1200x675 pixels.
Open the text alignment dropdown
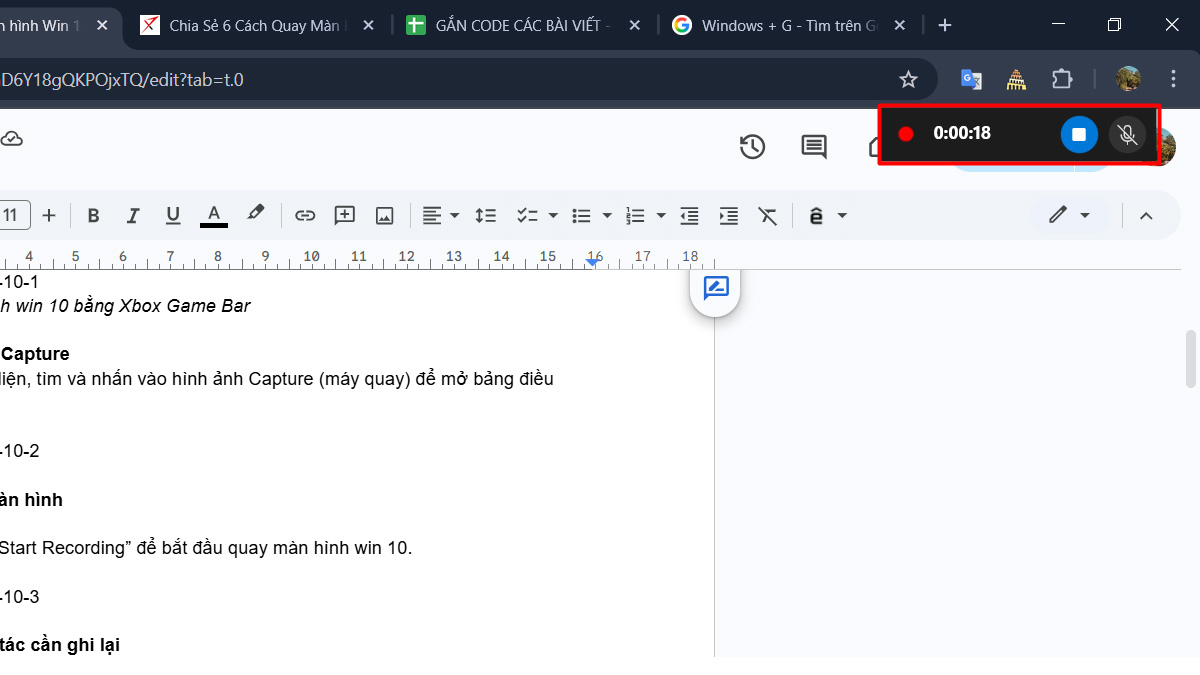(x=440, y=215)
